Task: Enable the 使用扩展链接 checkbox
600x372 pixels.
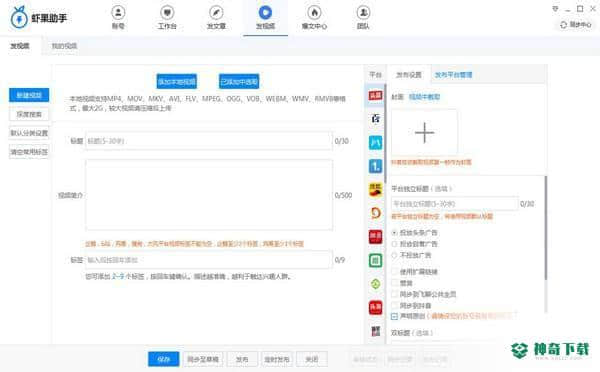Action: (x=394, y=271)
